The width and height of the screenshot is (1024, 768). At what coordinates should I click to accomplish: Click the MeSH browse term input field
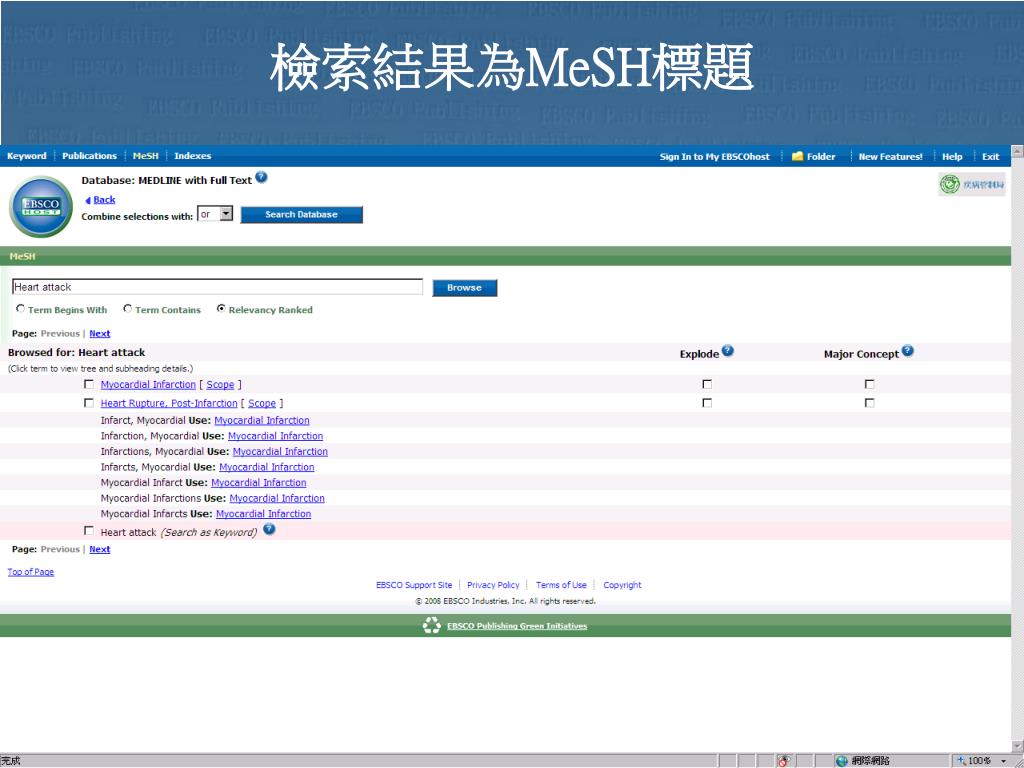point(217,287)
